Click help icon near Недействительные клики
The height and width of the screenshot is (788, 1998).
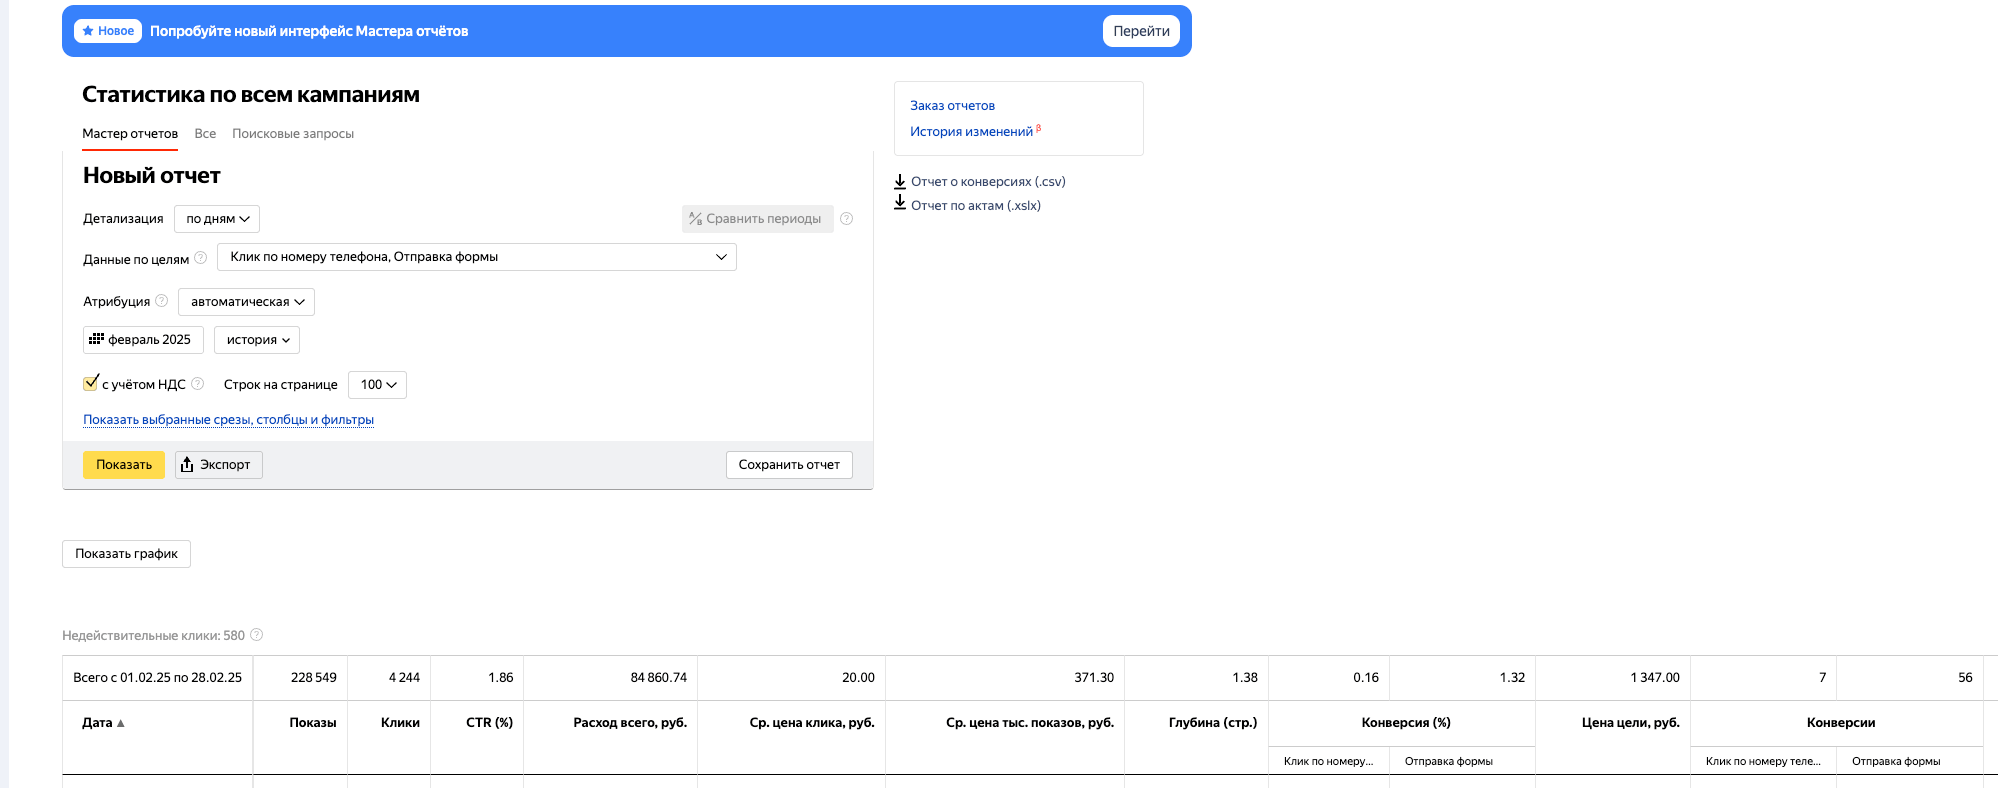tap(257, 635)
